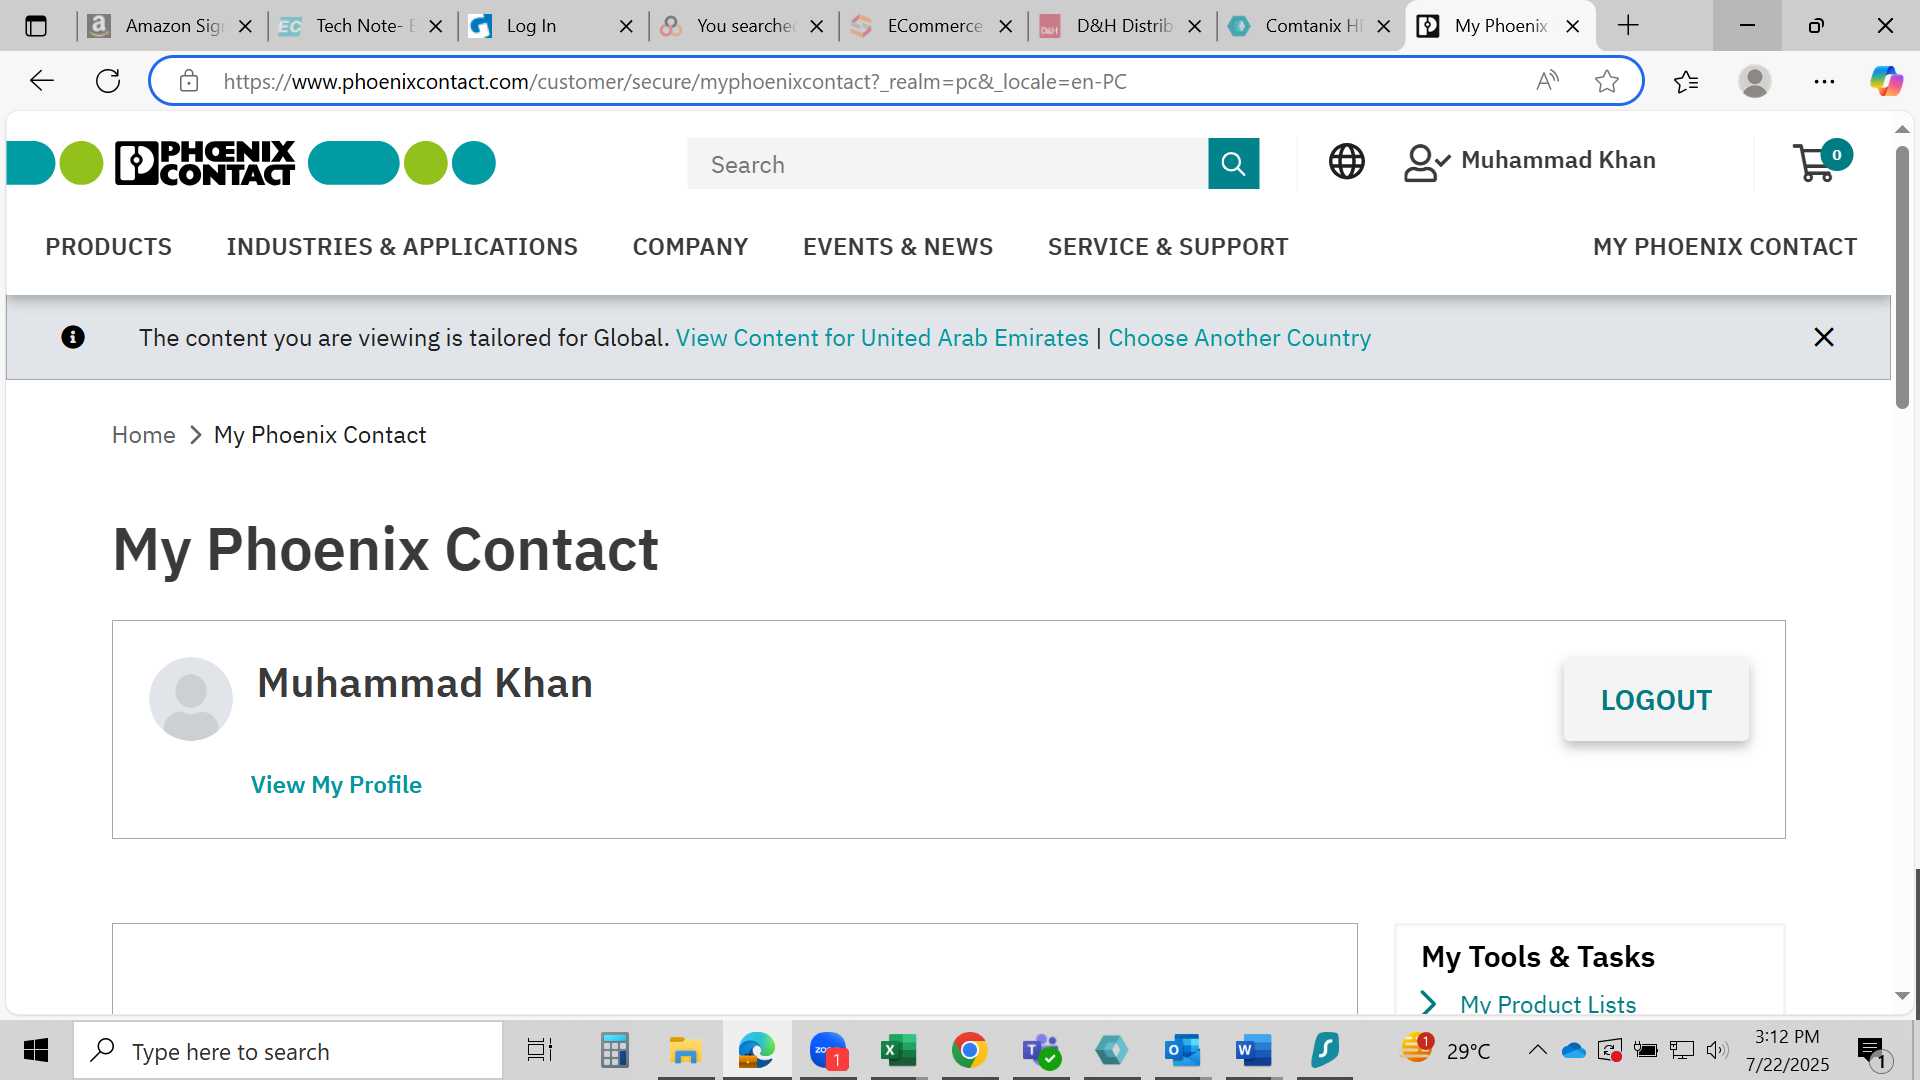Show hidden system tray icons

[x=1537, y=1050]
